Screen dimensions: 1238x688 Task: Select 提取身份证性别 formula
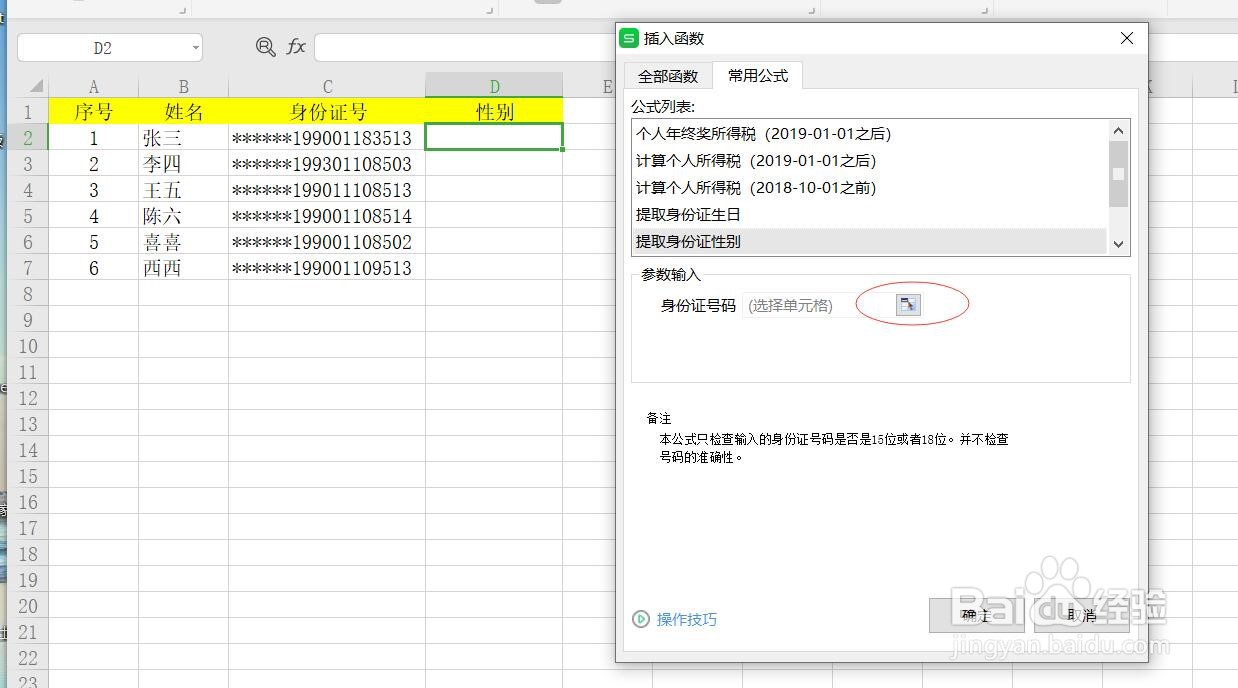(870, 241)
